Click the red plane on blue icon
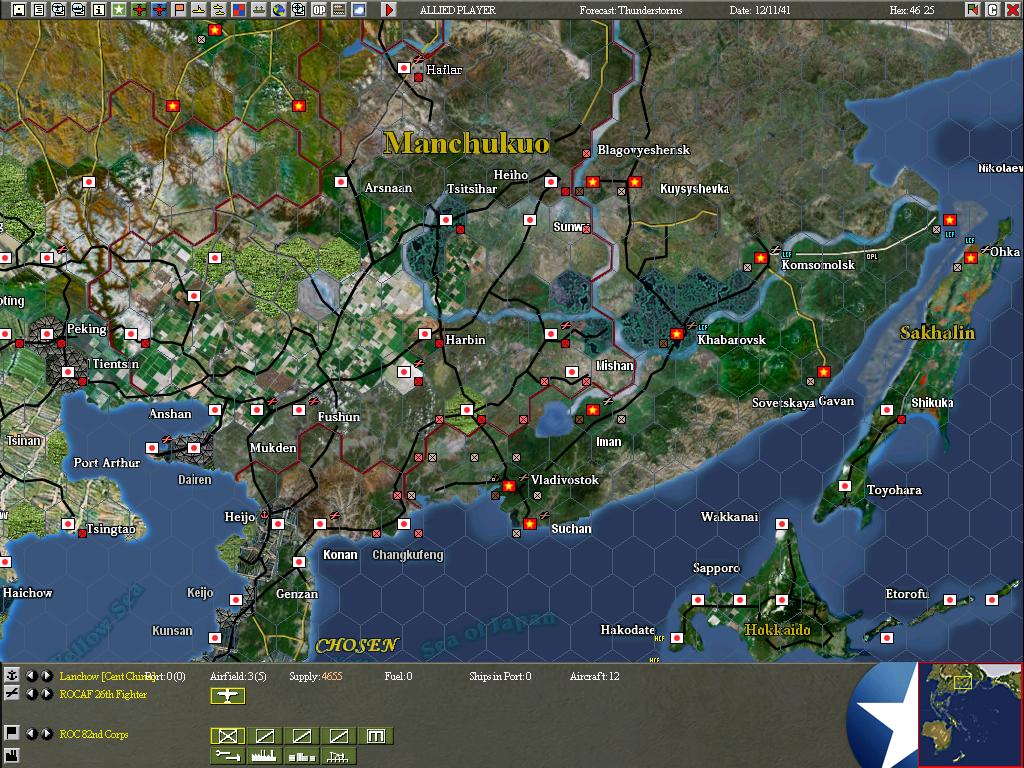The height and width of the screenshot is (768, 1024). (159, 10)
